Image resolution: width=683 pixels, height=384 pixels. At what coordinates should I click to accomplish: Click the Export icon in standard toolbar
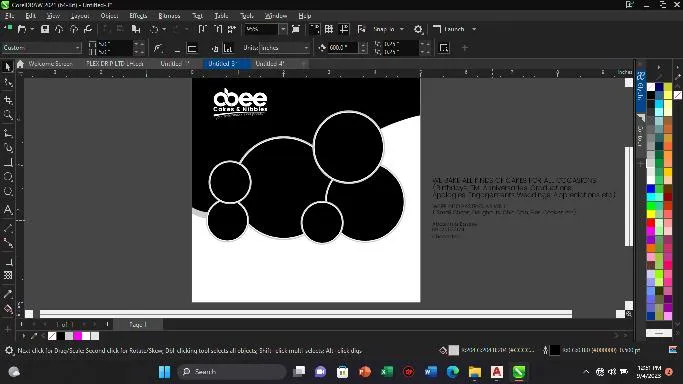(x=218, y=29)
